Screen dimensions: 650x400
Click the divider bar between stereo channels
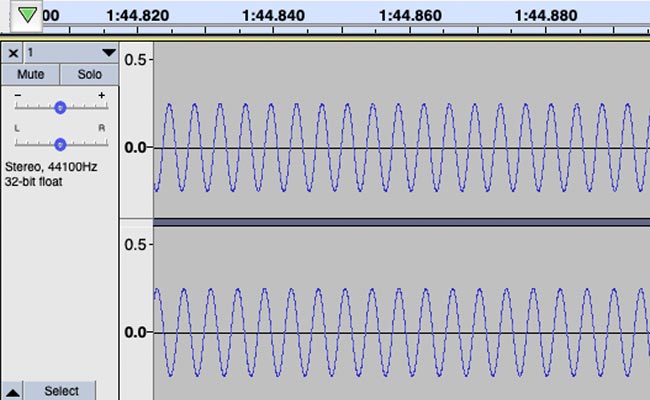(x=402, y=223)
